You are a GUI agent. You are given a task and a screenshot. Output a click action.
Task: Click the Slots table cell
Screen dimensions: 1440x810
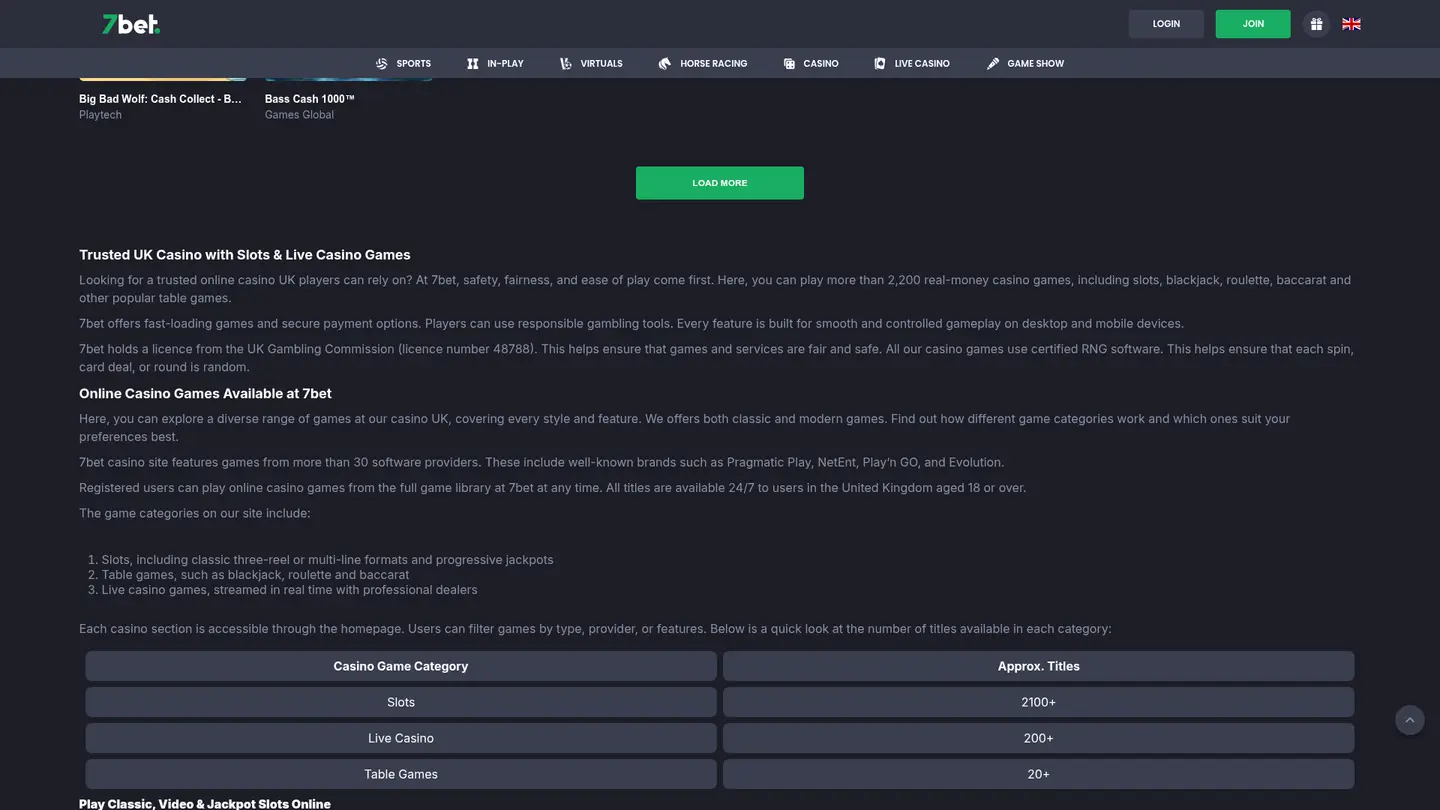(x=401, y=702)
